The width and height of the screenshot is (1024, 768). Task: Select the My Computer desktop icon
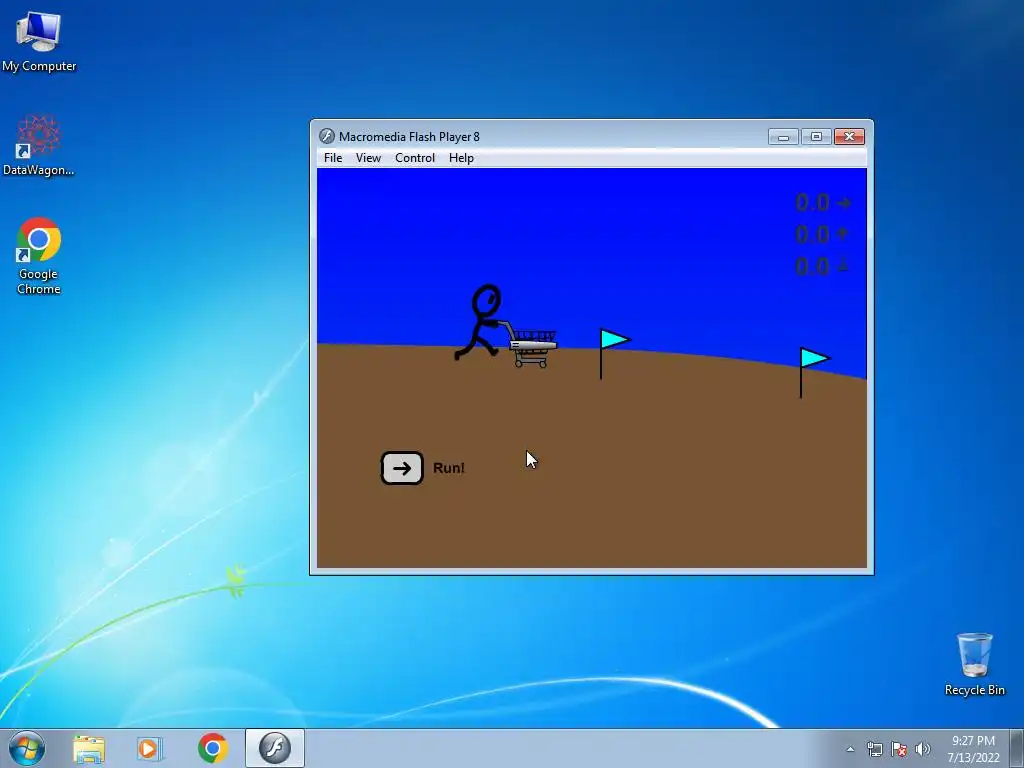click(x=39, y=40)
